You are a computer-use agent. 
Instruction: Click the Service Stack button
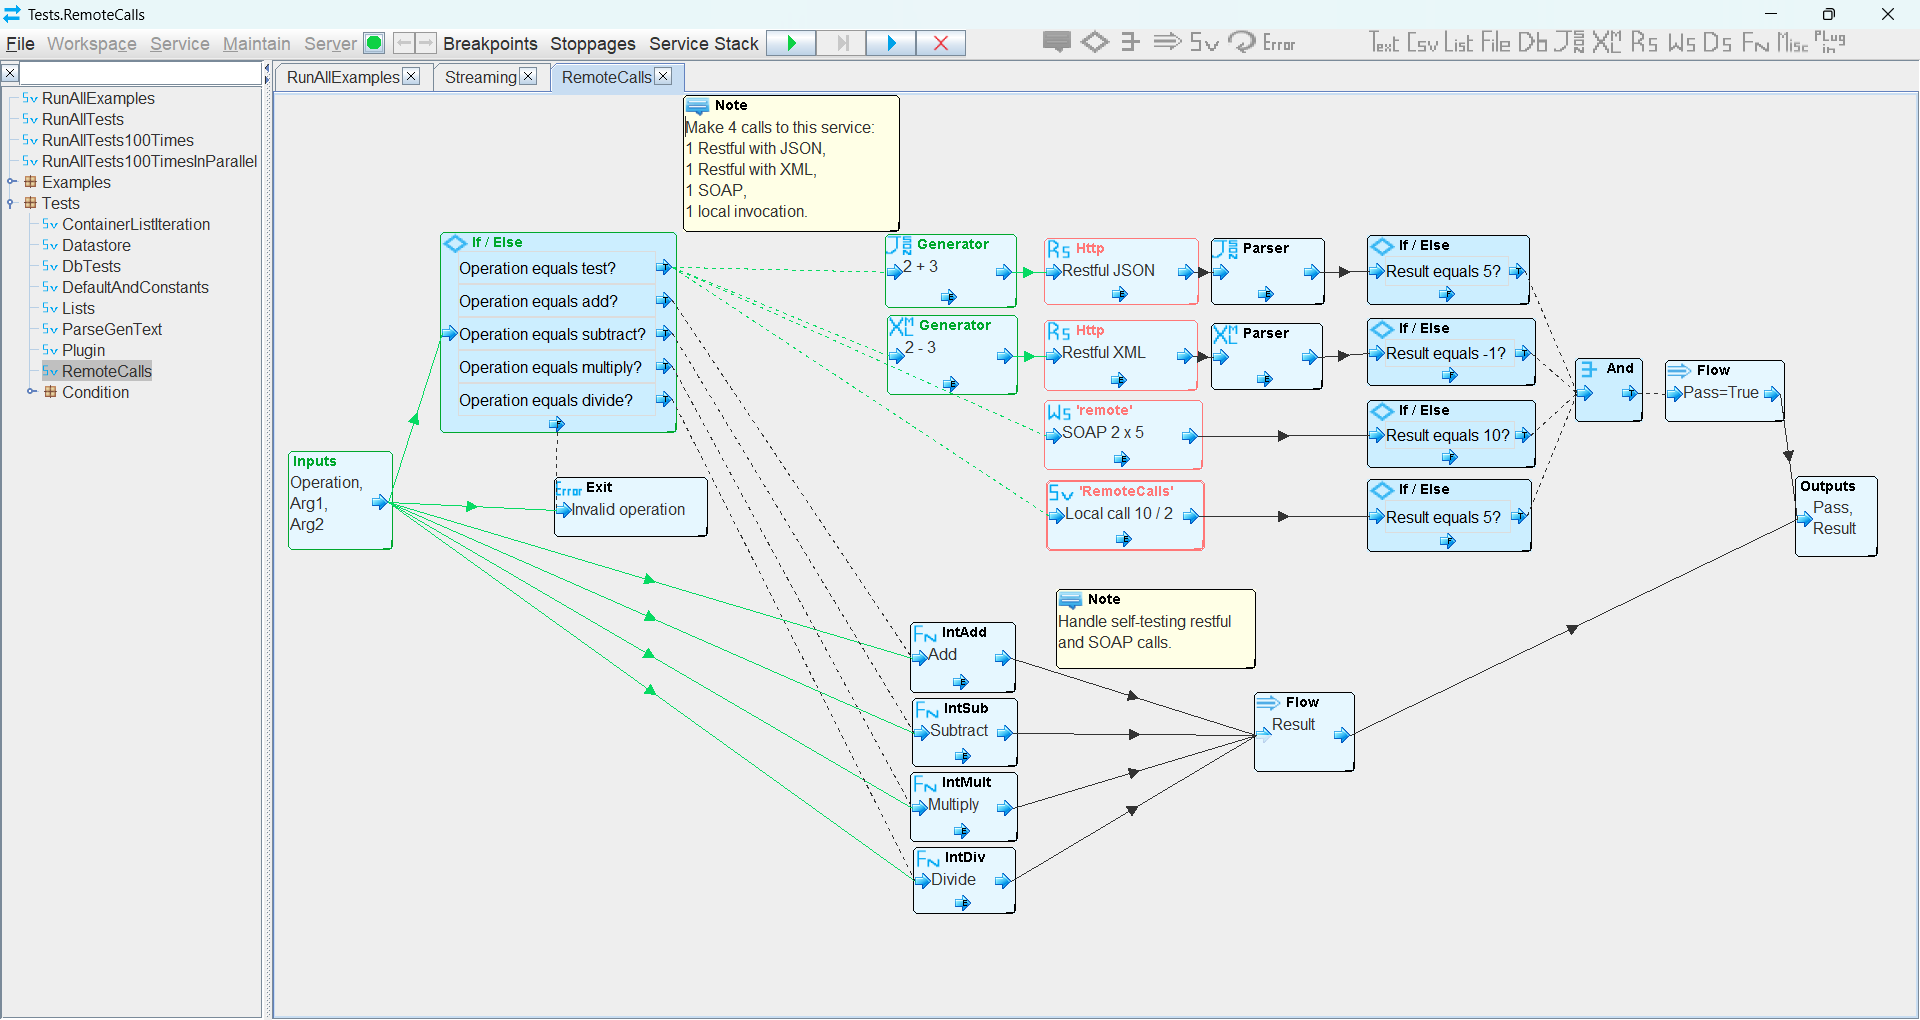[x=704, y=44]
